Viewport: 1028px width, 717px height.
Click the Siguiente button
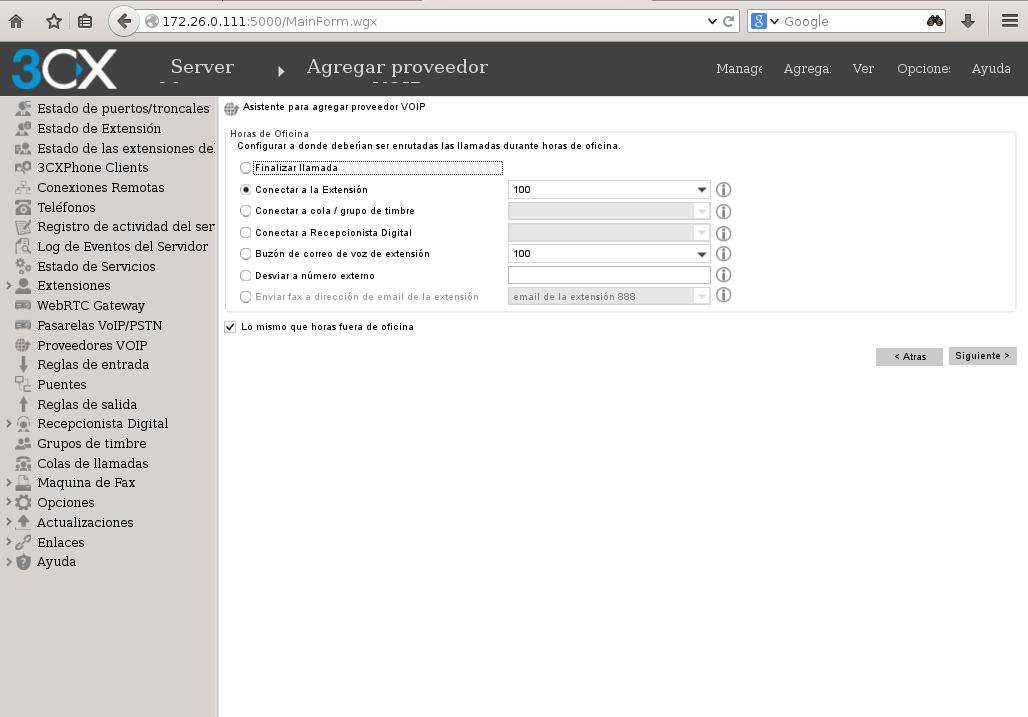tap(982, 356)
